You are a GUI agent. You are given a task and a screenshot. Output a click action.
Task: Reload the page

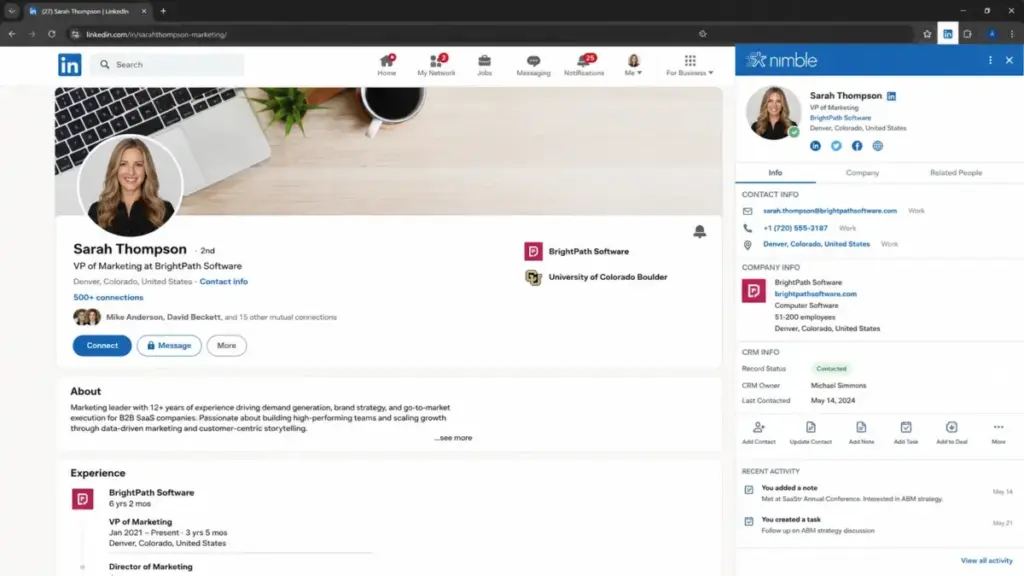pyautogui.click(x=52, y=34)
